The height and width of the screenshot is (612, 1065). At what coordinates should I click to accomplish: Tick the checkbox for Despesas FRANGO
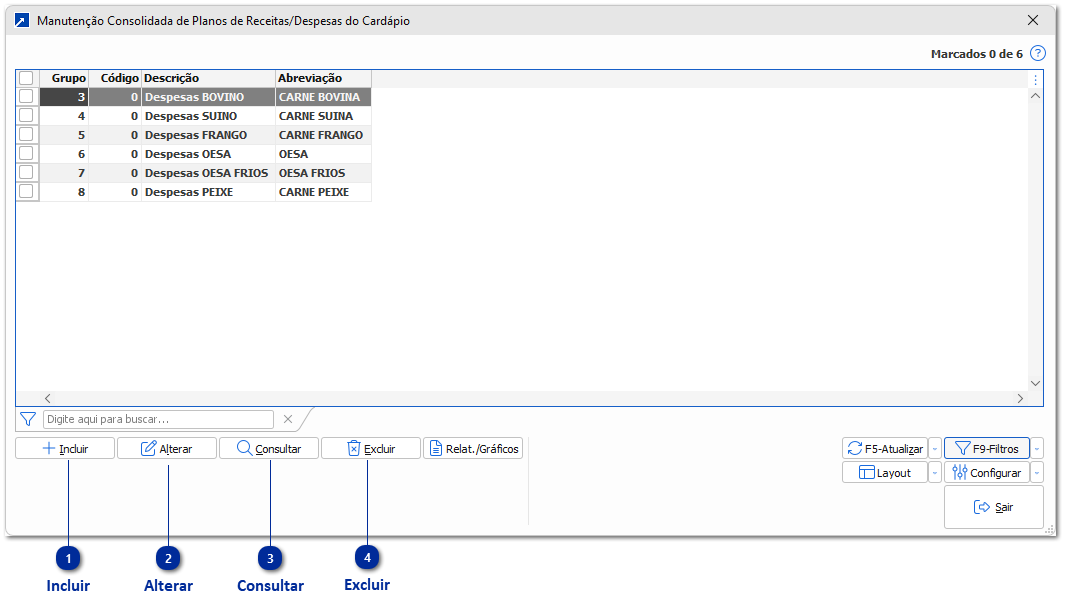coord(26,135)
